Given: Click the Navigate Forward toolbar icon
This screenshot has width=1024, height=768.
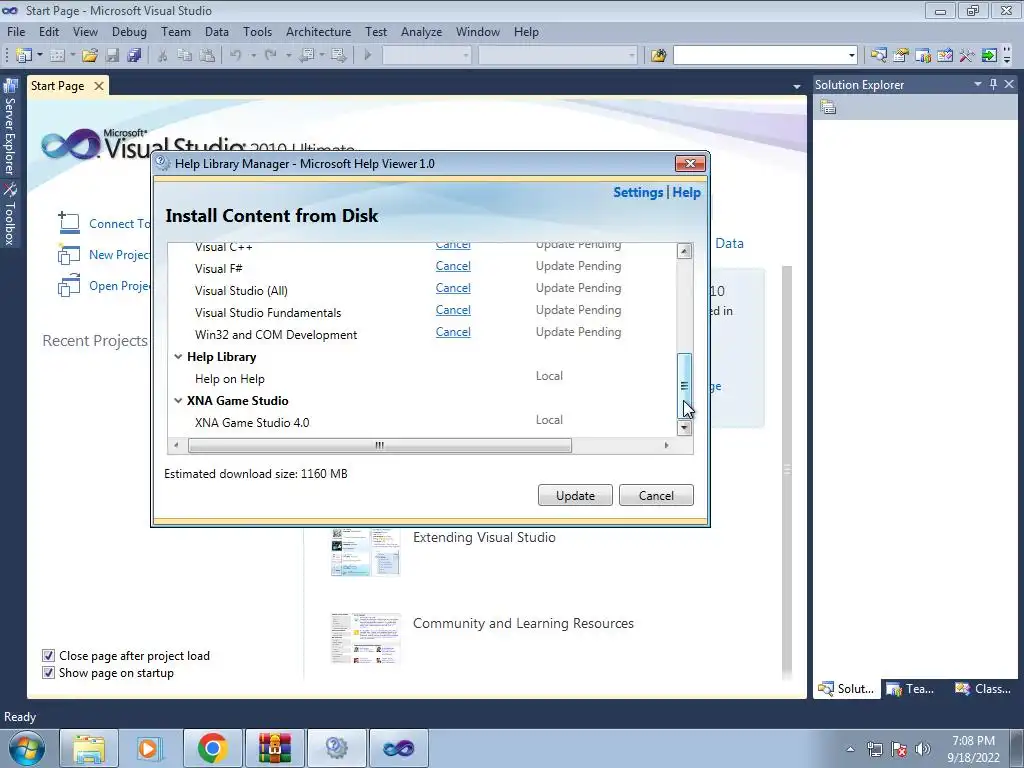Looking at the screenshot, I should coord(338,56).
